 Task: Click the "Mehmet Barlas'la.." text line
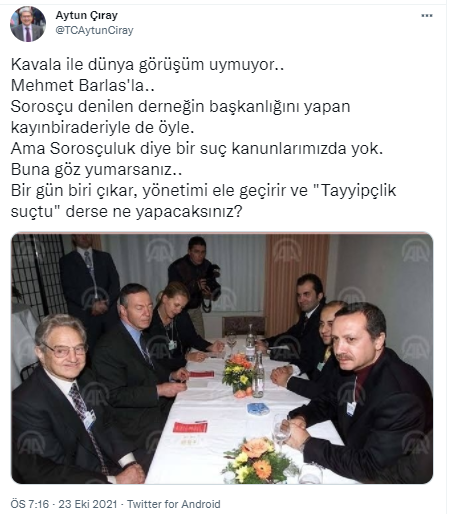(82, 85)
